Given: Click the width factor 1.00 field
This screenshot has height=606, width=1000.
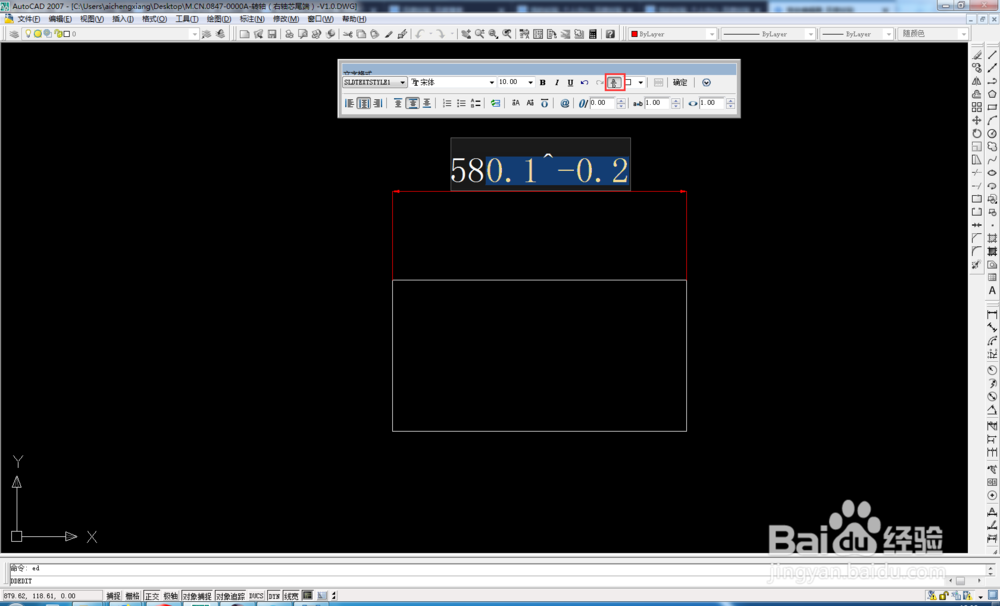Looking at the screenshot, I should click(x=712, y=103).
